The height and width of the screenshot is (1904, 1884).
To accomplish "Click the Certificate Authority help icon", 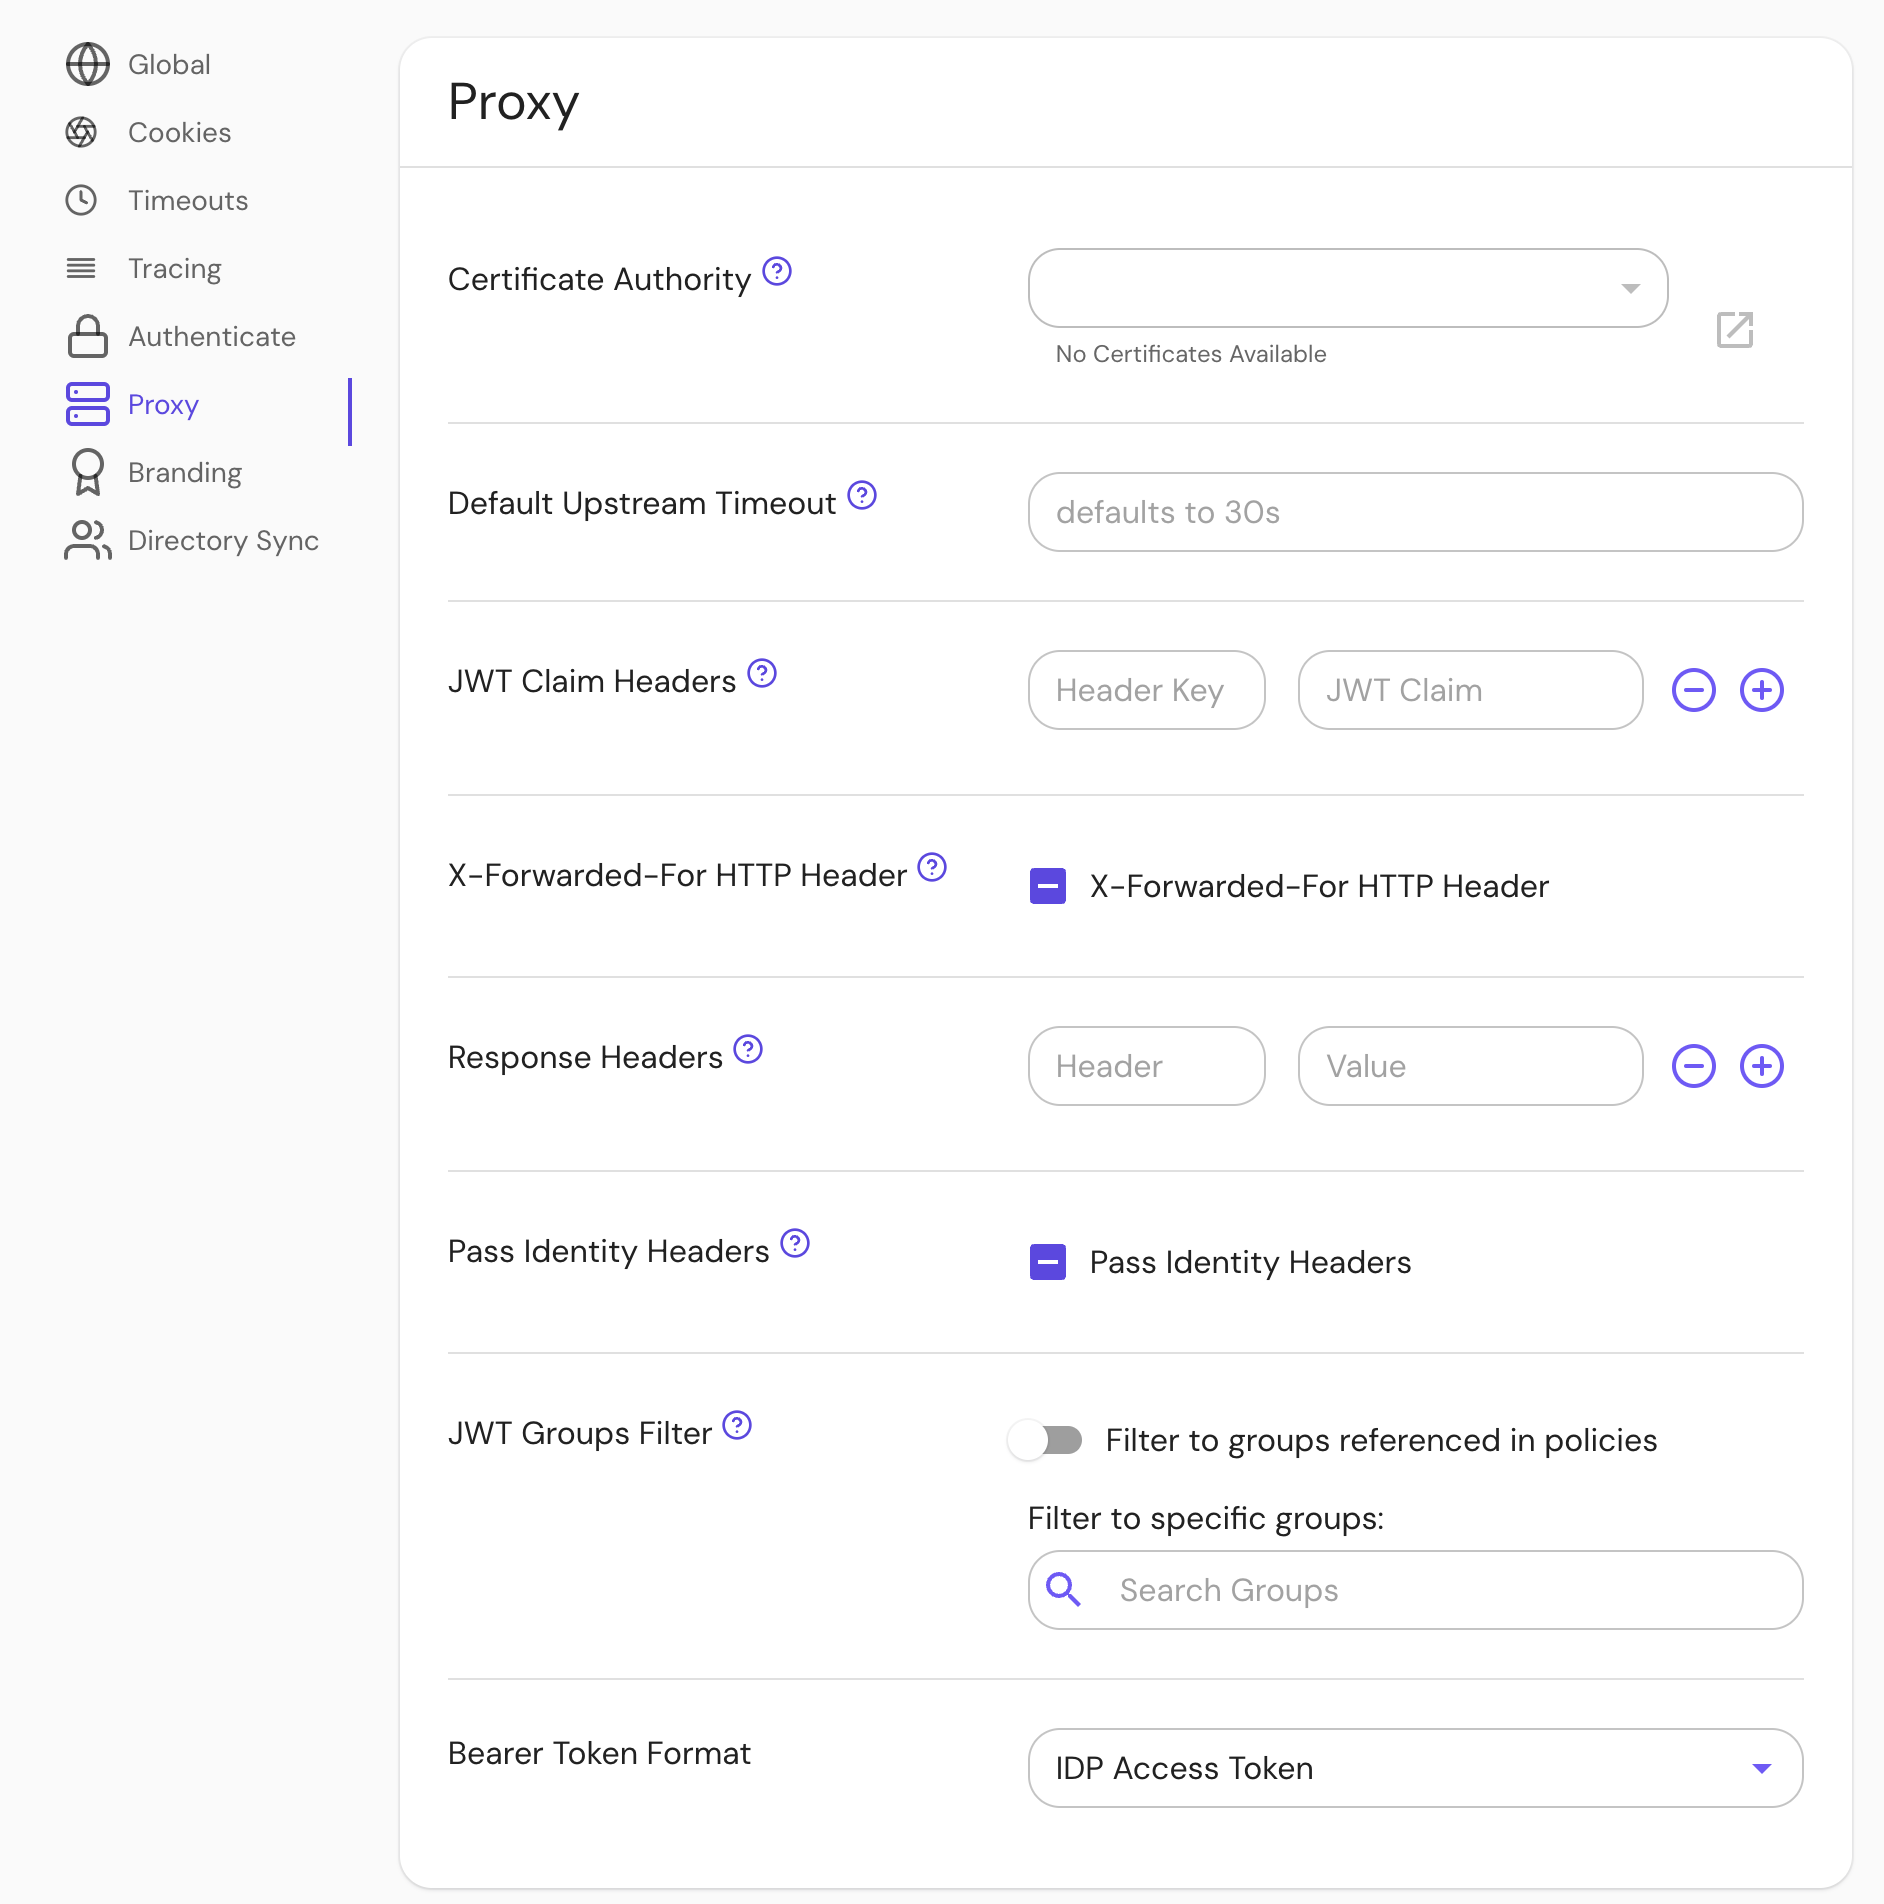I will 777,271.
